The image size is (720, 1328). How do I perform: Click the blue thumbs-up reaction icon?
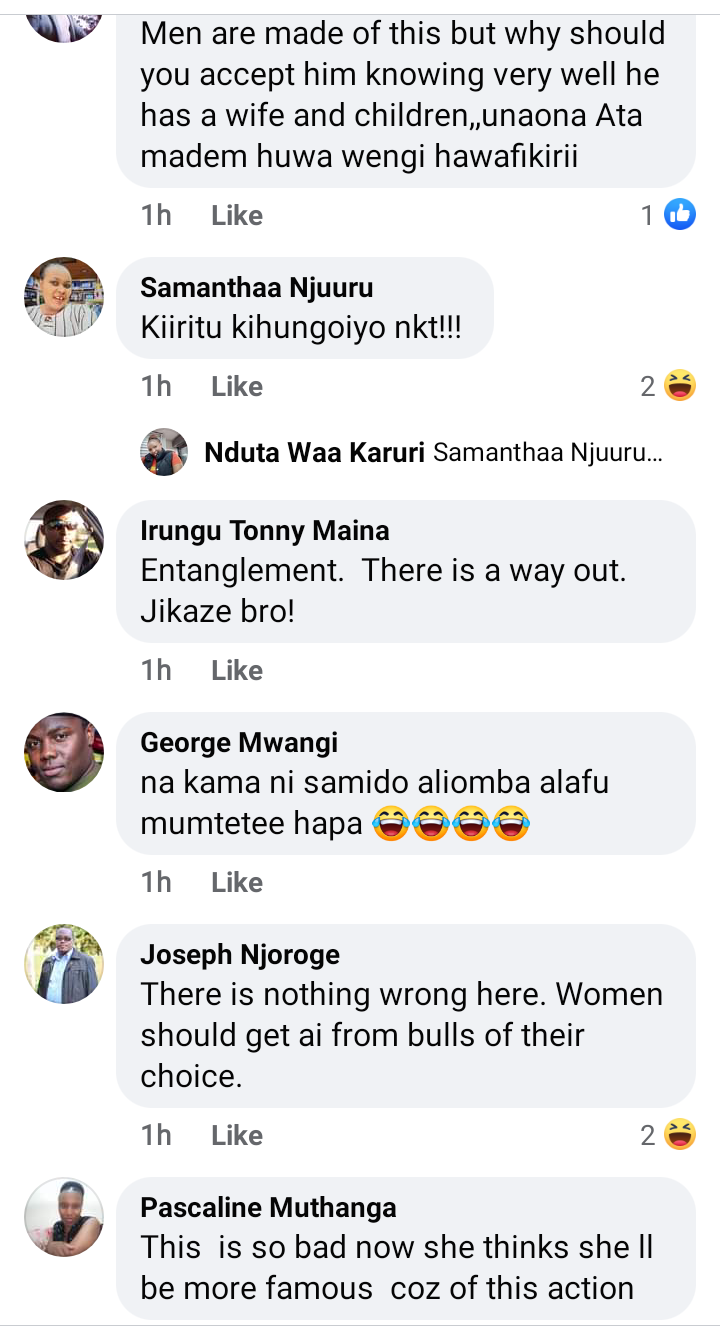tap(680, 214)
